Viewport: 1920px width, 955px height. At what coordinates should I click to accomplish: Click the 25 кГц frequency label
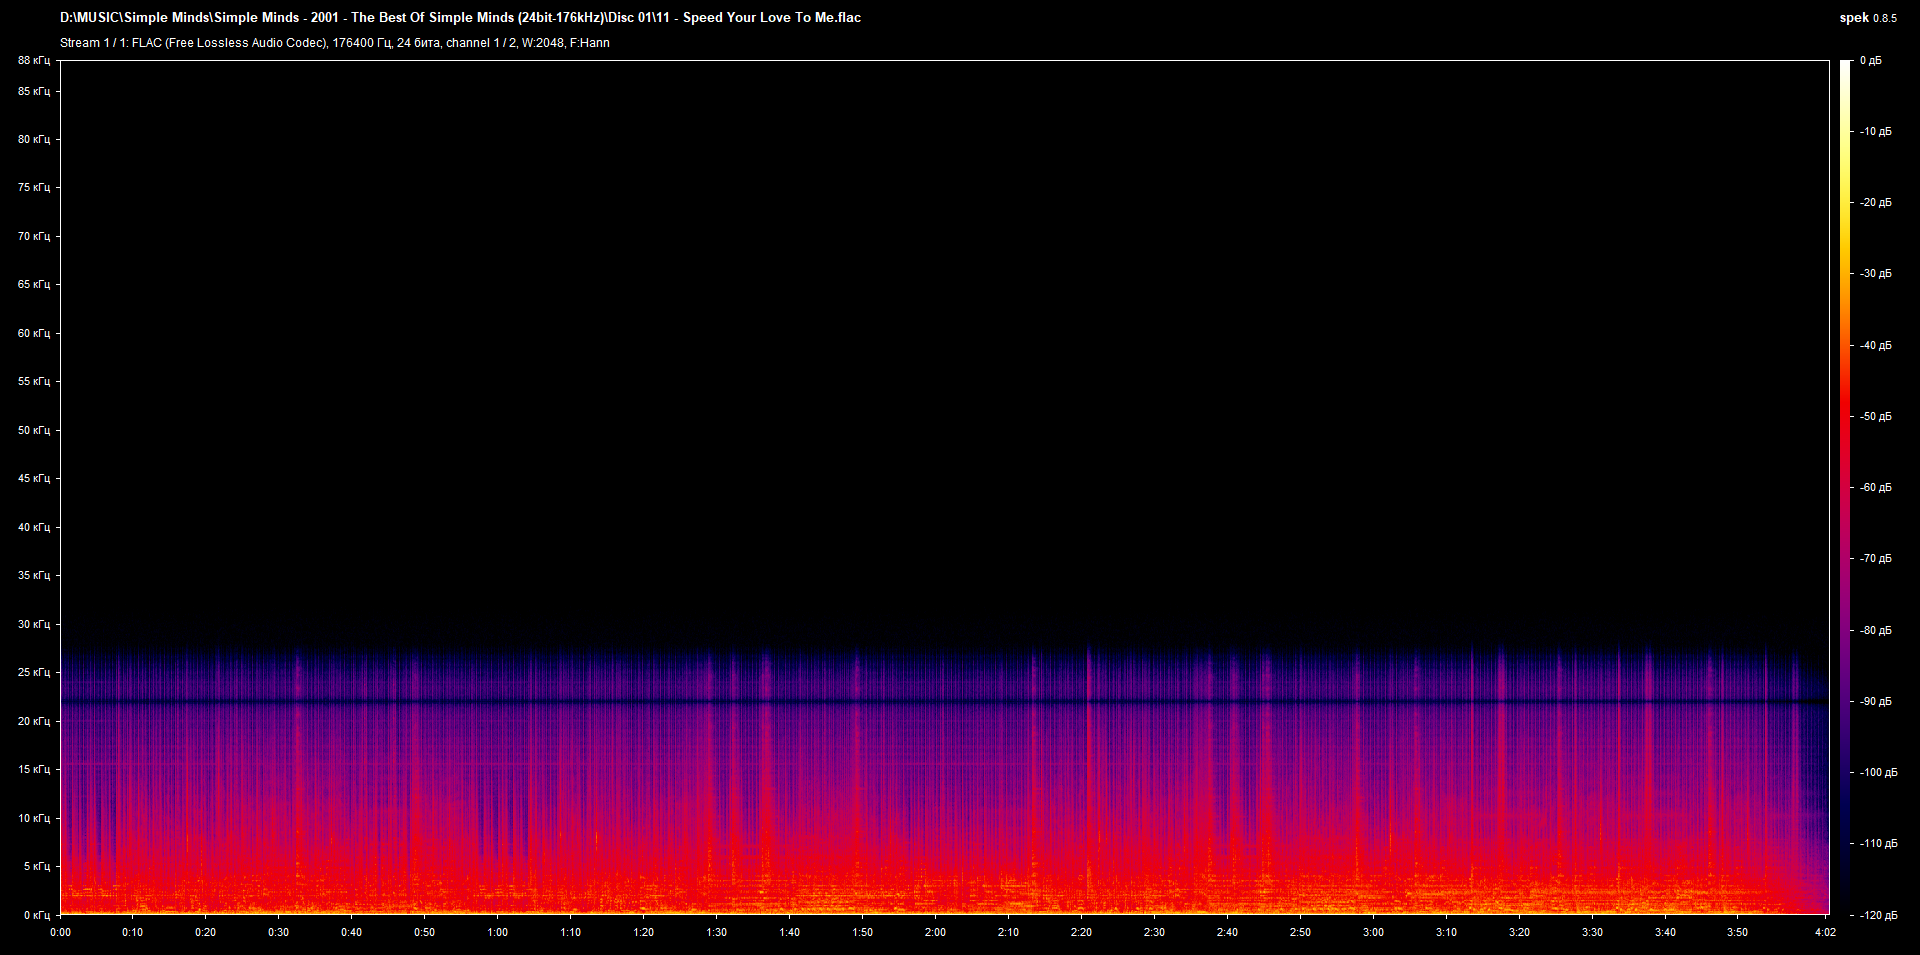coord(34,672)
